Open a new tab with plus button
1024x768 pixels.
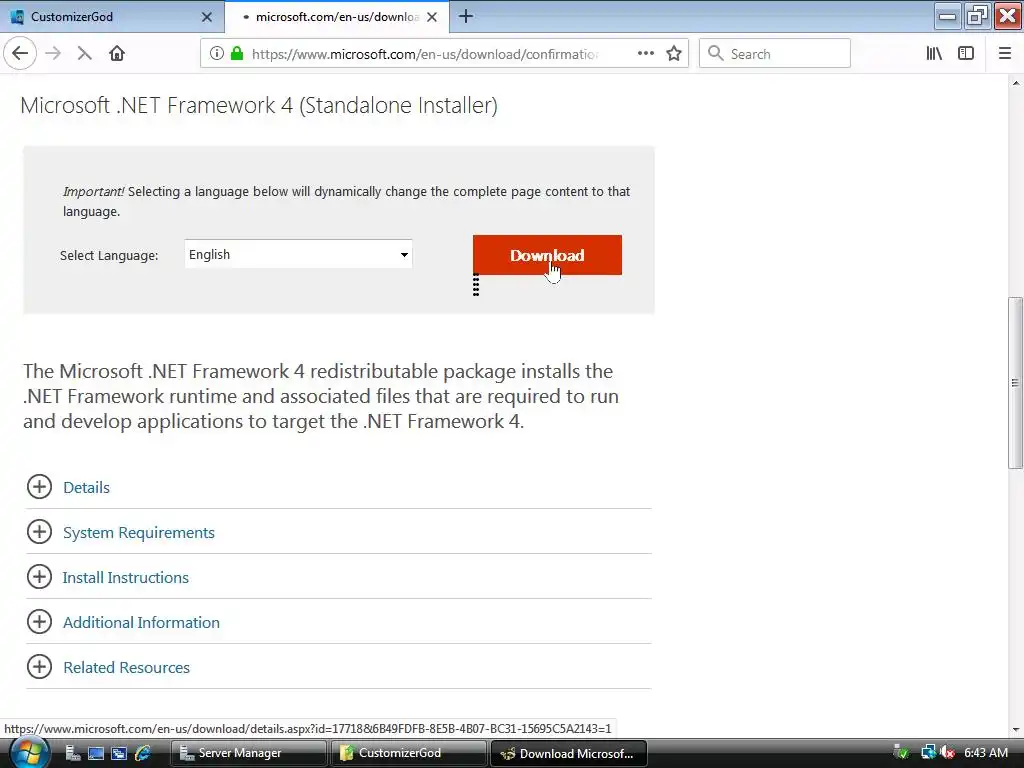tap(466, 16)
